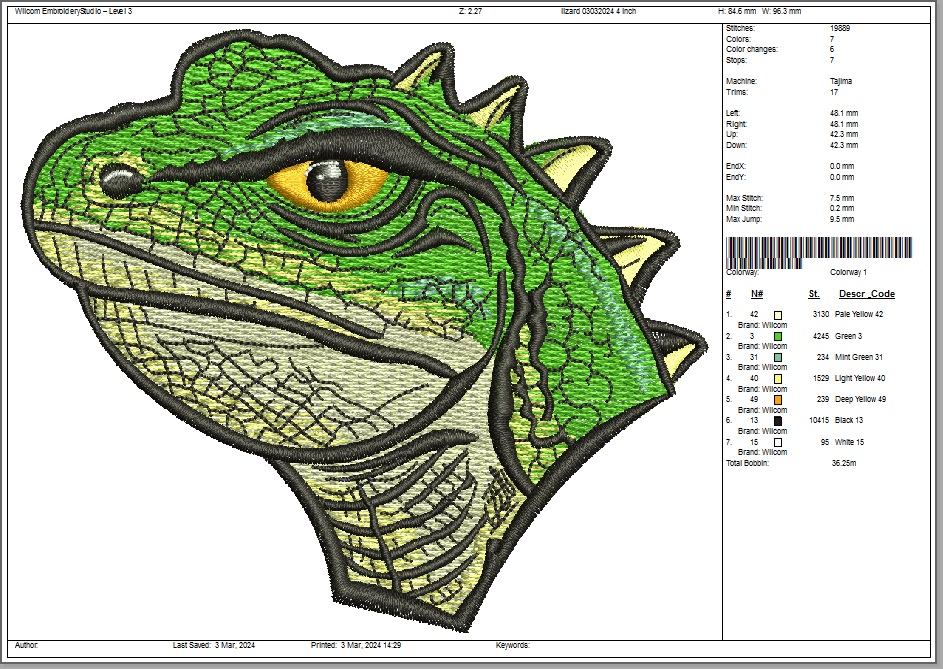Pick the Mint Green 31 swatch

point(778,357)
